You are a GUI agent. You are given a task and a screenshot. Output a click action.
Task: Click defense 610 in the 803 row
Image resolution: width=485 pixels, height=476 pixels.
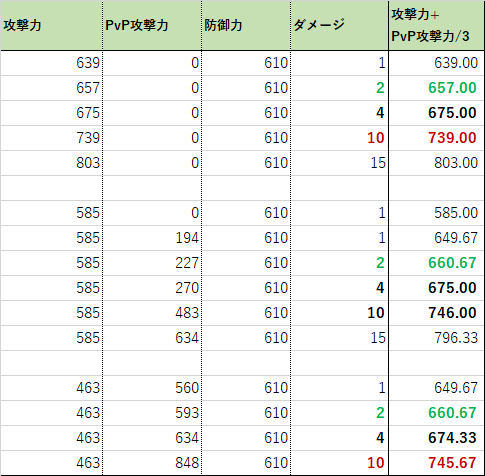pyautogui.click(x=246, y=163)
